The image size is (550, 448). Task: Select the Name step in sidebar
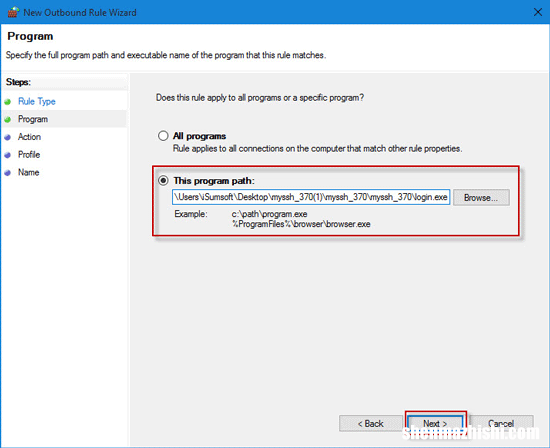point(28,172)
